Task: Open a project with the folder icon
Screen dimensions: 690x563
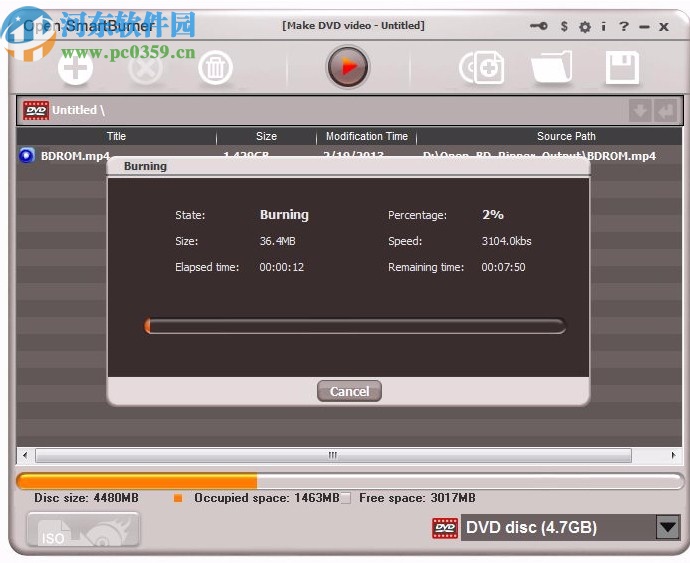Action: [x=552, y=67]
